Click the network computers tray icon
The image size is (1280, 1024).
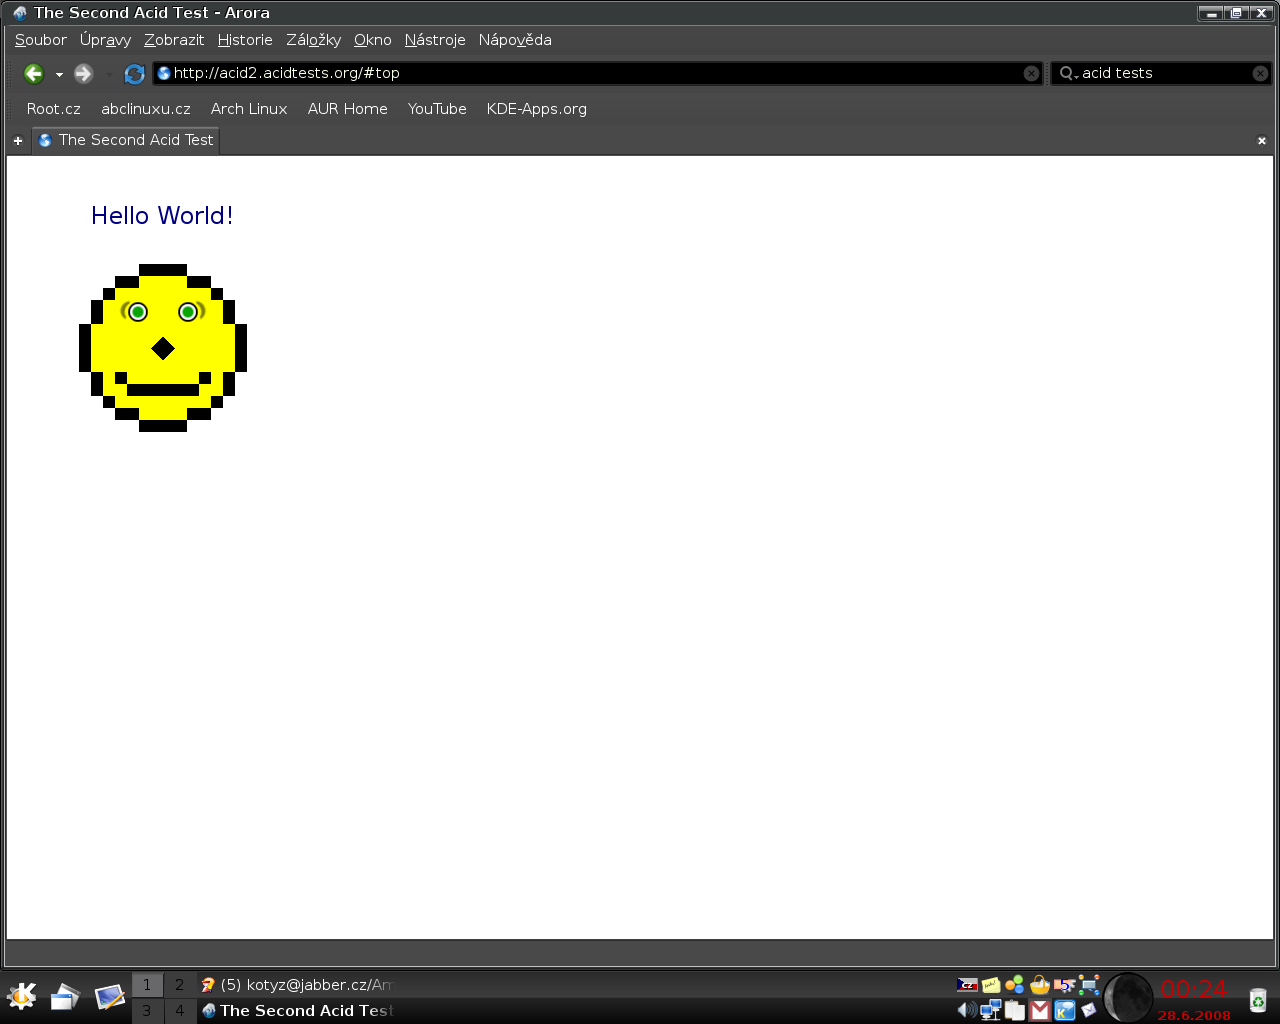pos(991,1010)
